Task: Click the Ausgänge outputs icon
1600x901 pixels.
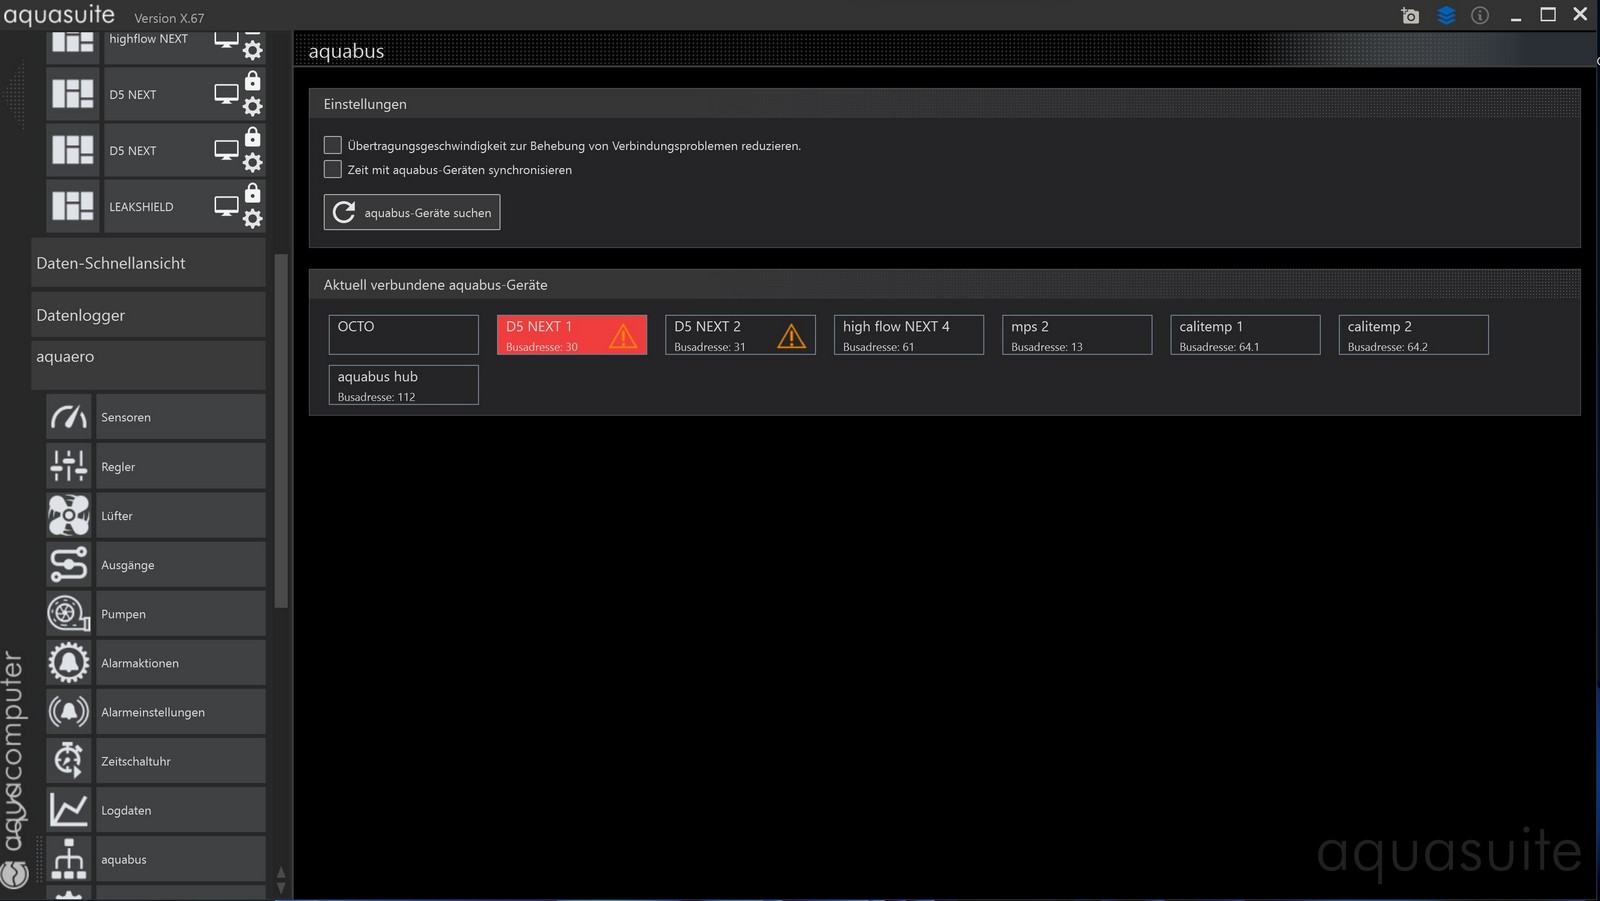Action: click(x=69, y=564)
